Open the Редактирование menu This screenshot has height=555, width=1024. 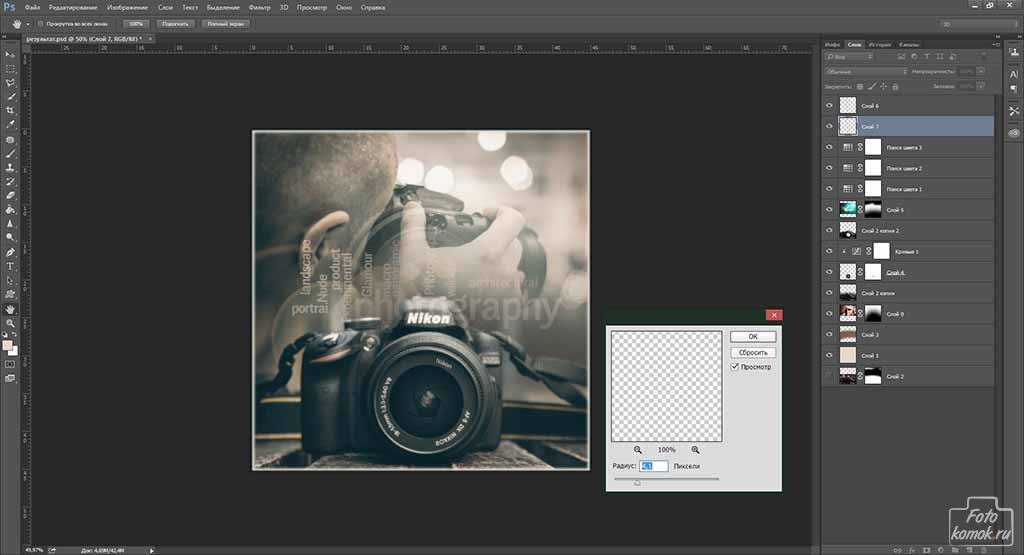(x=72, y=8)
